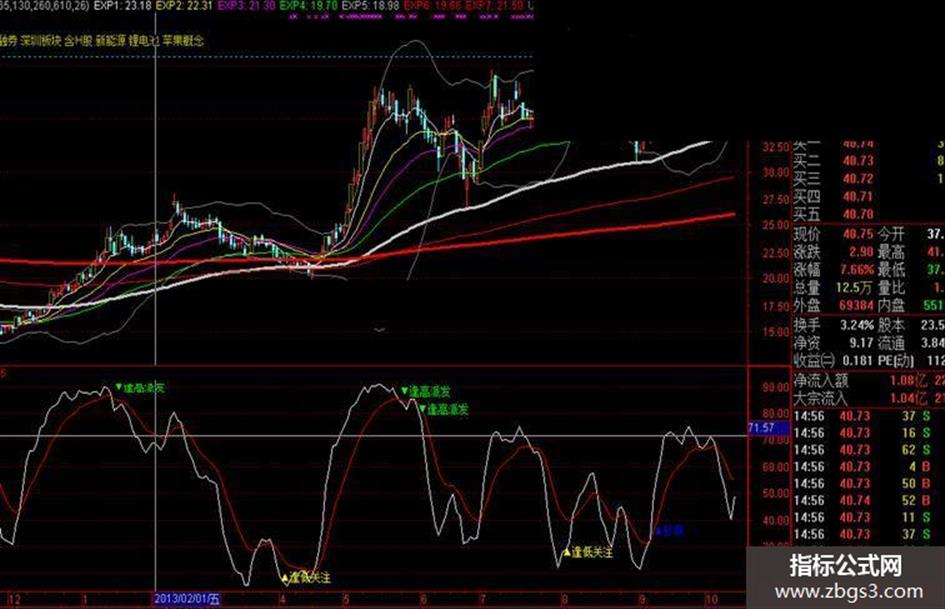Click the 换手 value 3.24%
The width and height of the screenshot is (945, 609).
857,325
